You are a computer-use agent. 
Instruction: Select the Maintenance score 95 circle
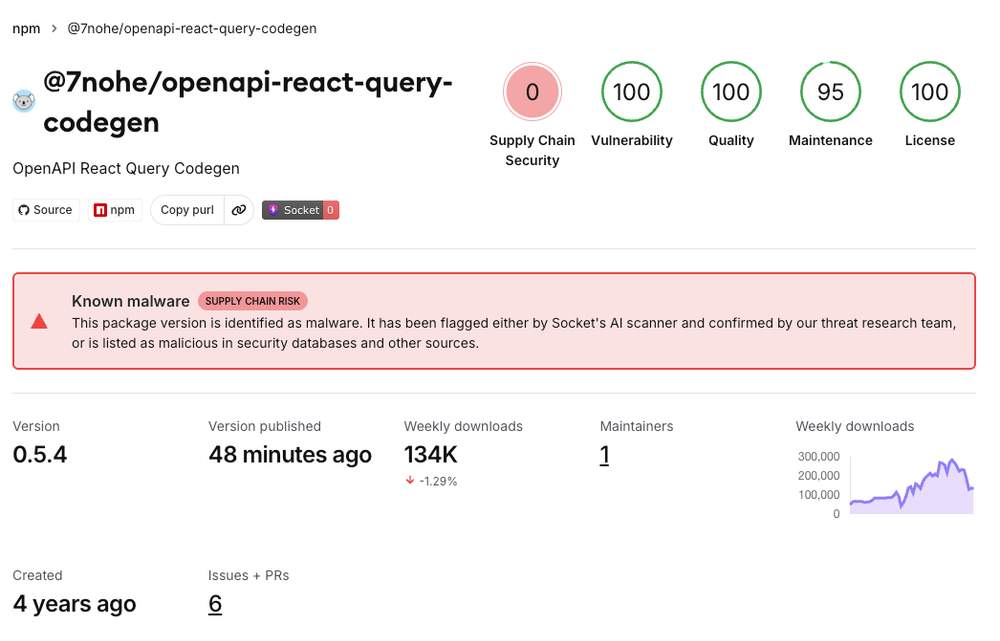830,92
